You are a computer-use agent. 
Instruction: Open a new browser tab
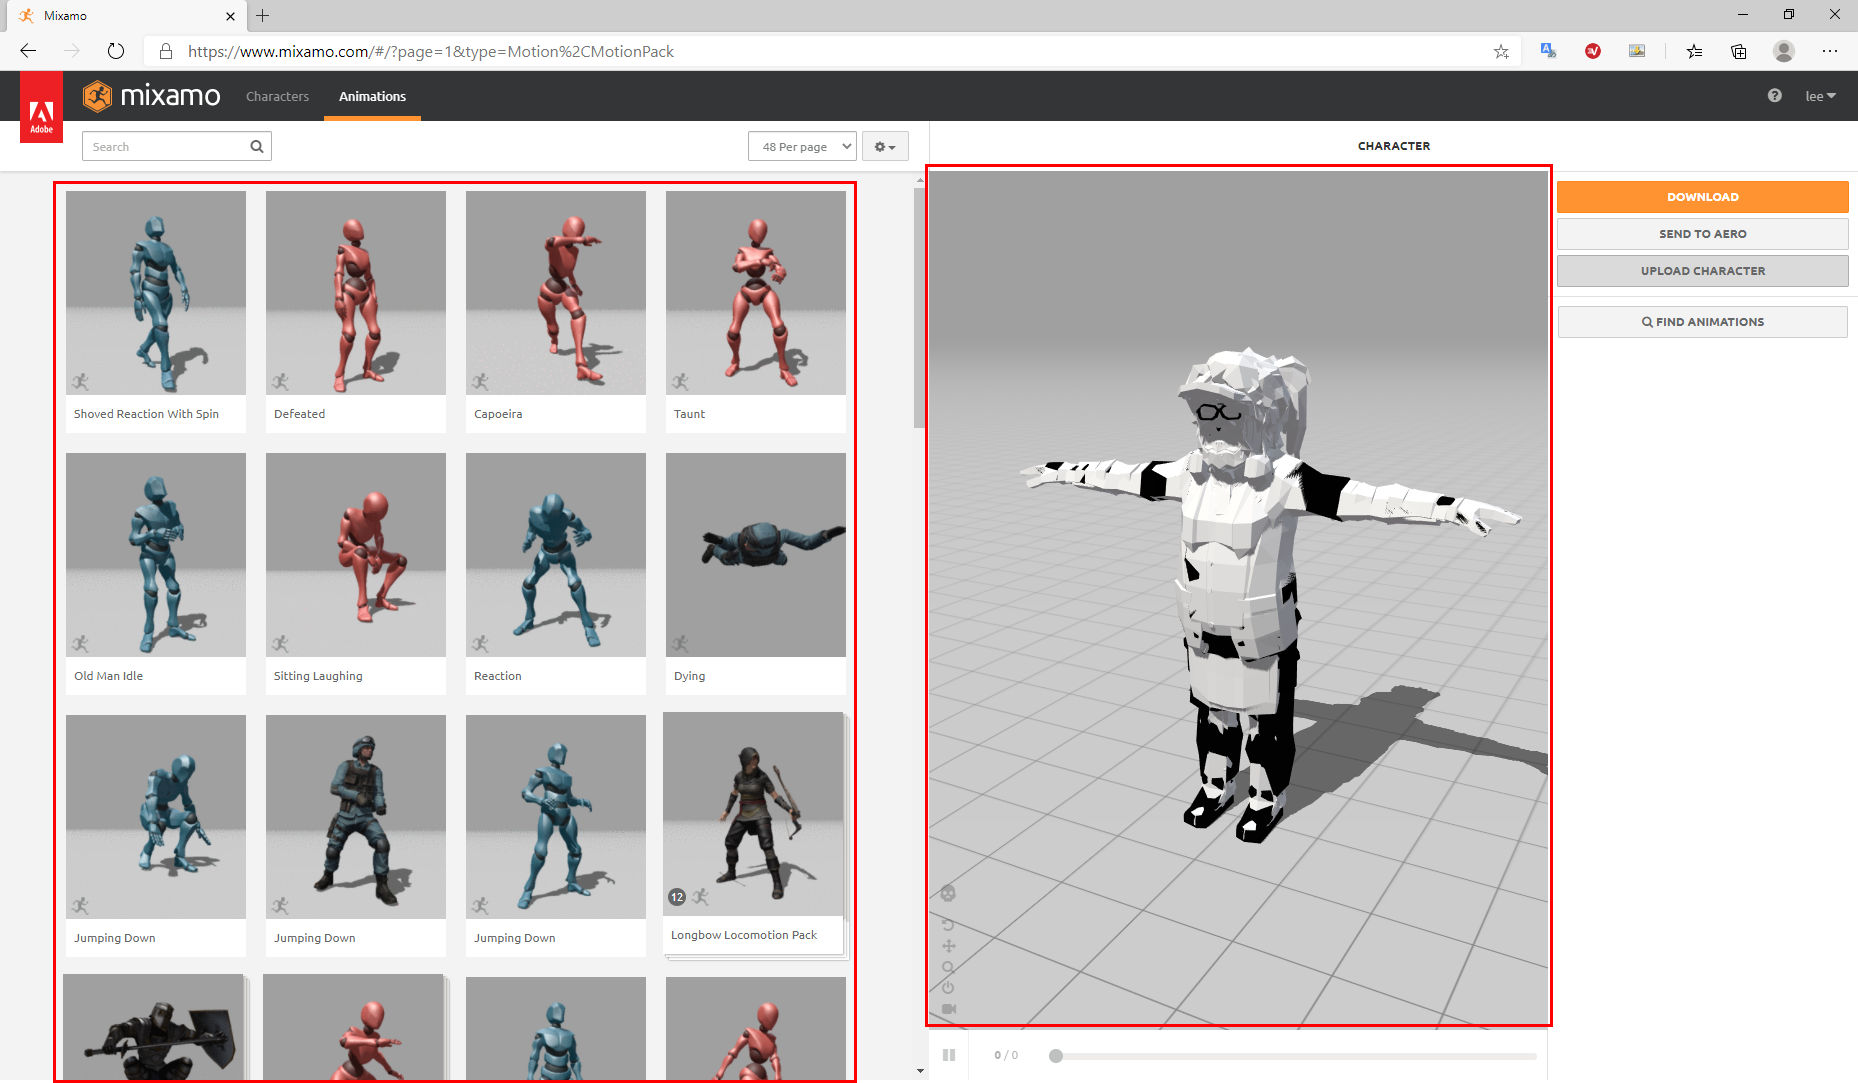[263, 15]
